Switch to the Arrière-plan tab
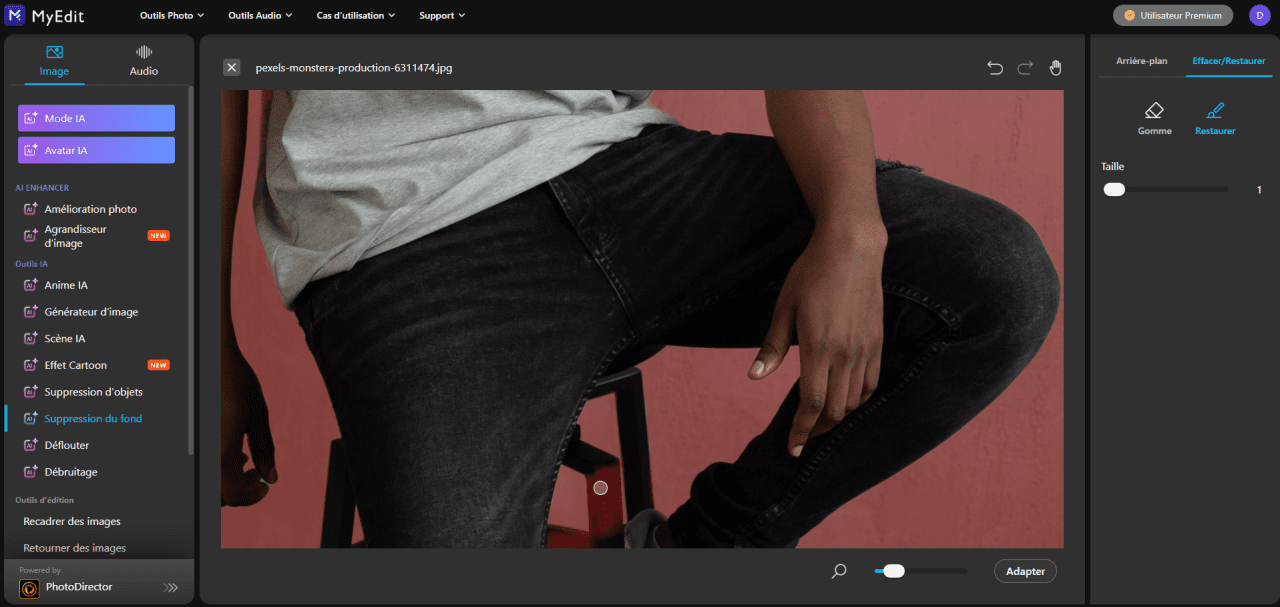Image resolution: width=1280 pixels, height=607 pixels. coord(1141,61)
